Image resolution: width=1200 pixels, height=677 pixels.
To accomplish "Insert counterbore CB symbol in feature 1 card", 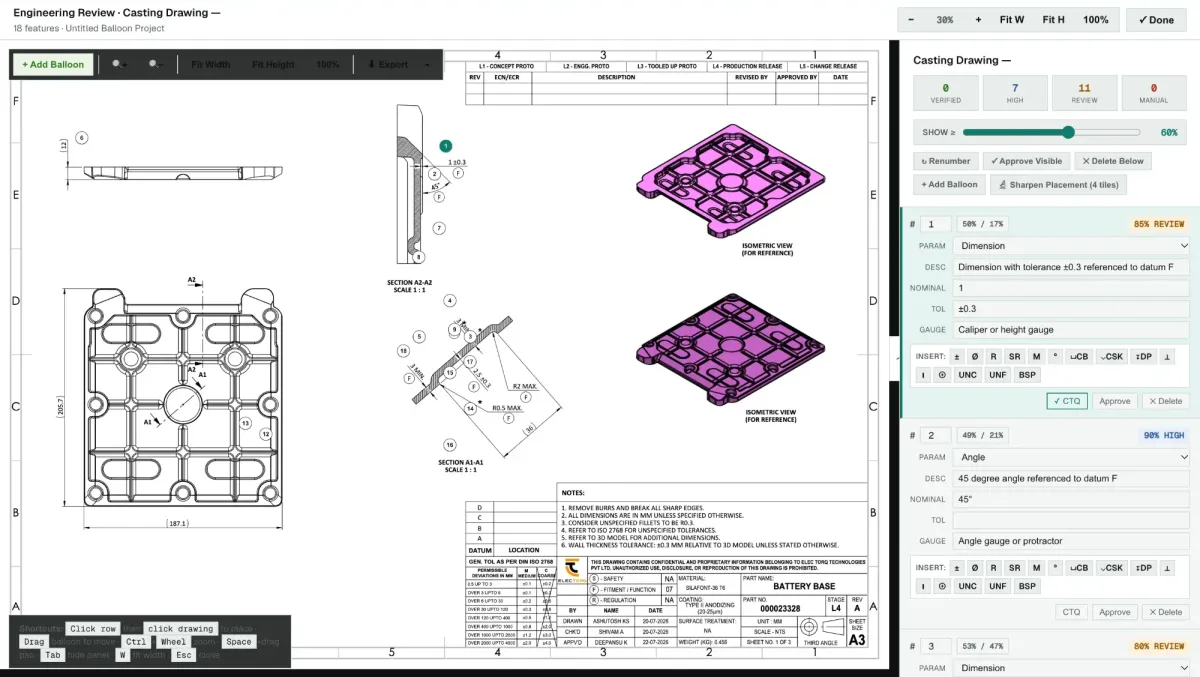I will [x=1079, y=357].
